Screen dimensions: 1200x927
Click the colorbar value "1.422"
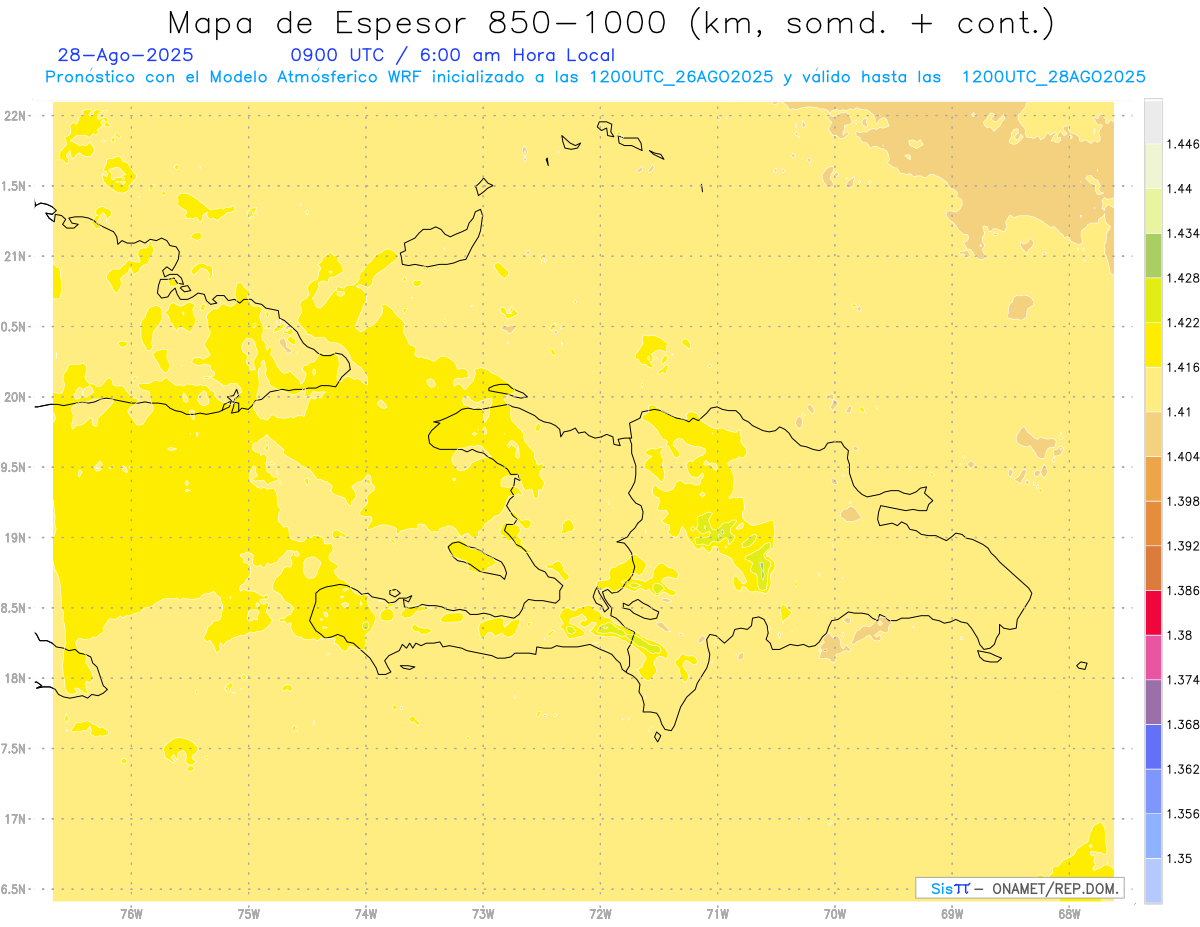coord(1182,322)
